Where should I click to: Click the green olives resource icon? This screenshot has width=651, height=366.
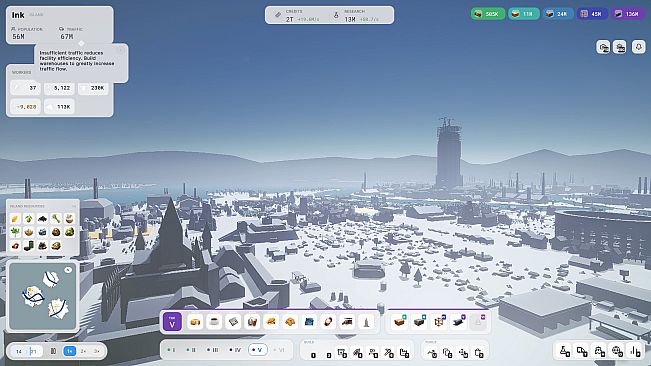(x=29, y=219)
